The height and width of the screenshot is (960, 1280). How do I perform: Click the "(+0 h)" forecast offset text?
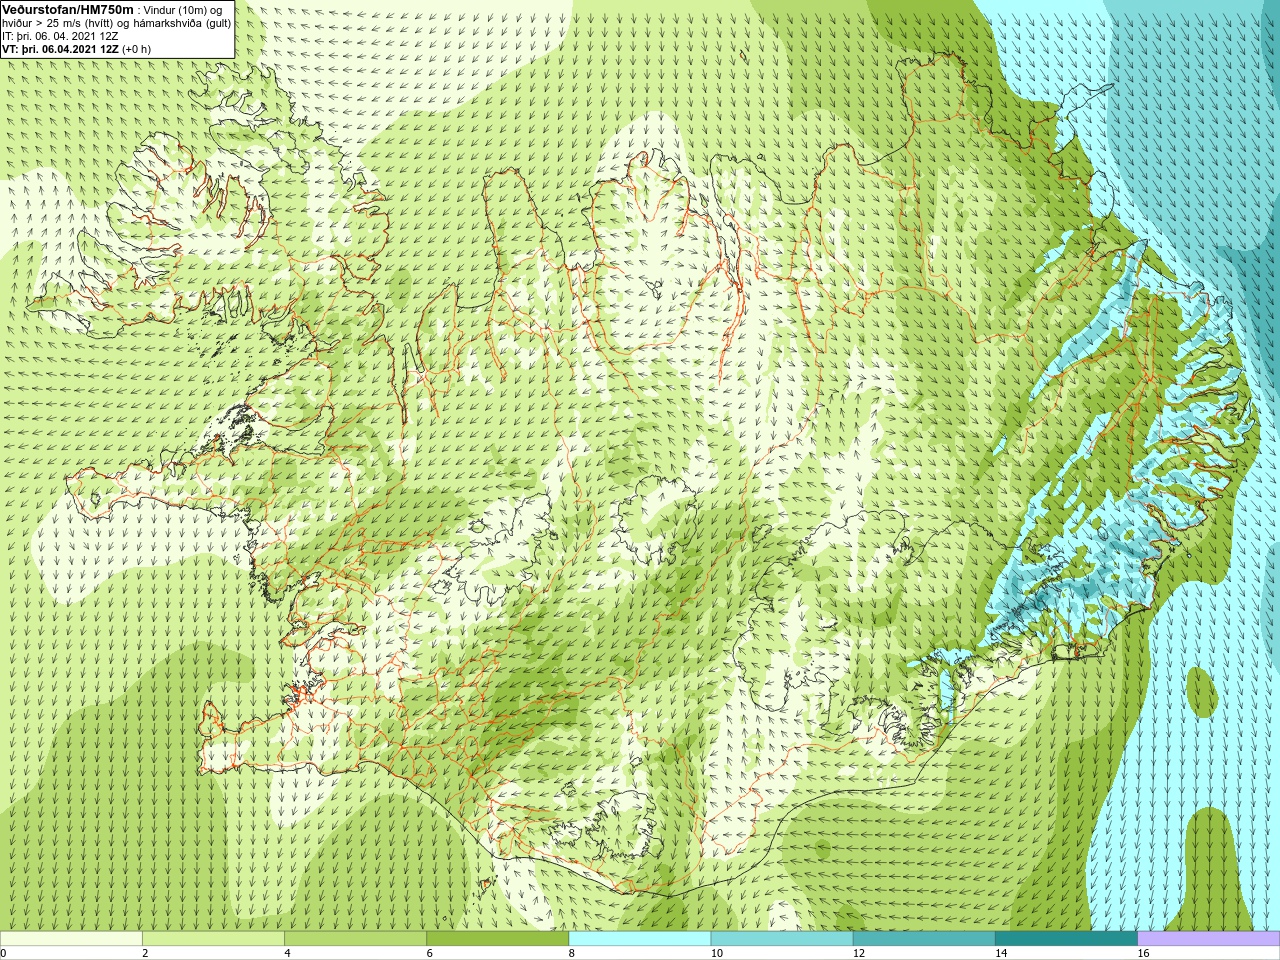pyautogui.click(x=137, y=49)
